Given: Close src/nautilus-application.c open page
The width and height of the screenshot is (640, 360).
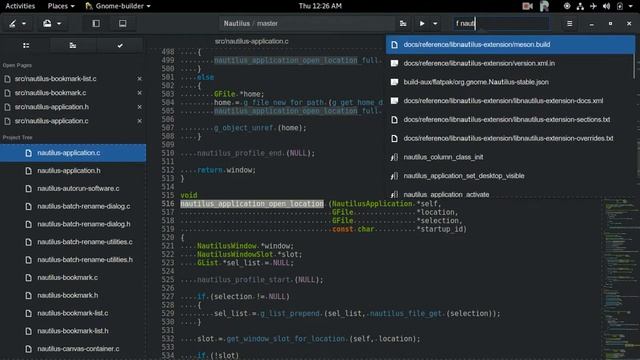Looking at the screenshot, I should coord(140,121).
